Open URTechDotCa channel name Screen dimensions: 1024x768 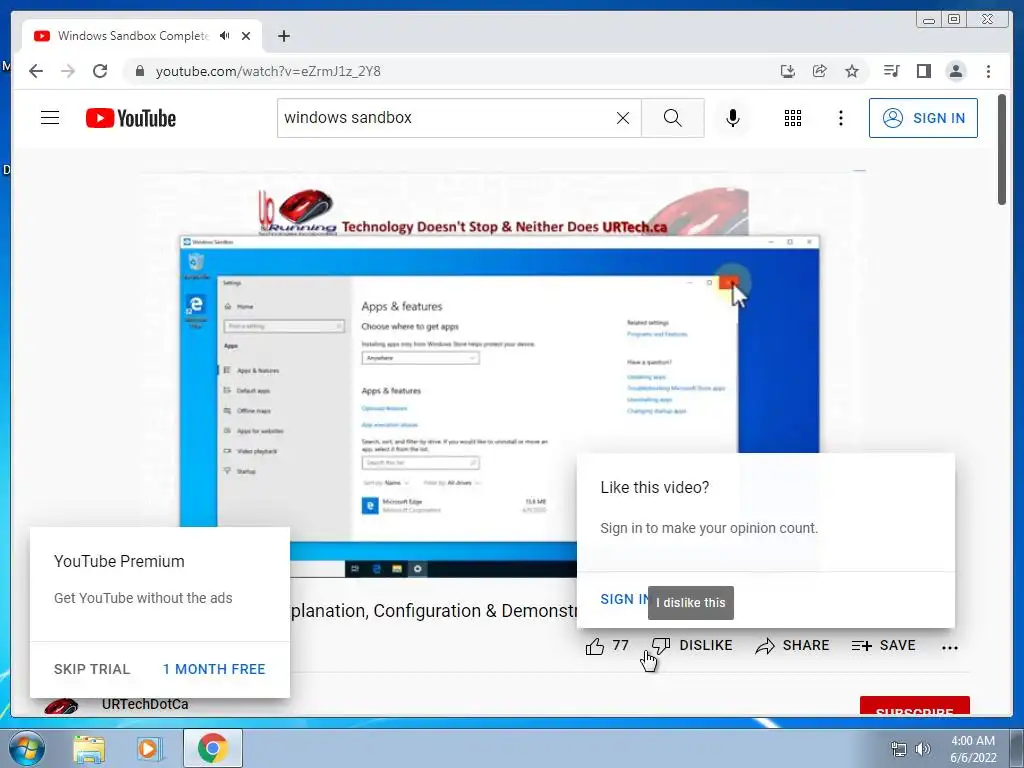click(145, 704)
